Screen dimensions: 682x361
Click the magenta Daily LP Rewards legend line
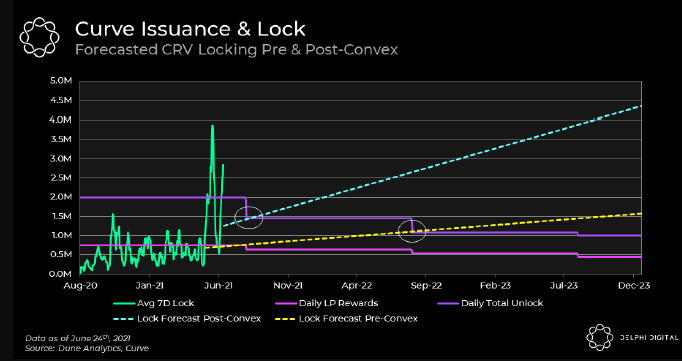pyautogui.click(x=285, y=303)
